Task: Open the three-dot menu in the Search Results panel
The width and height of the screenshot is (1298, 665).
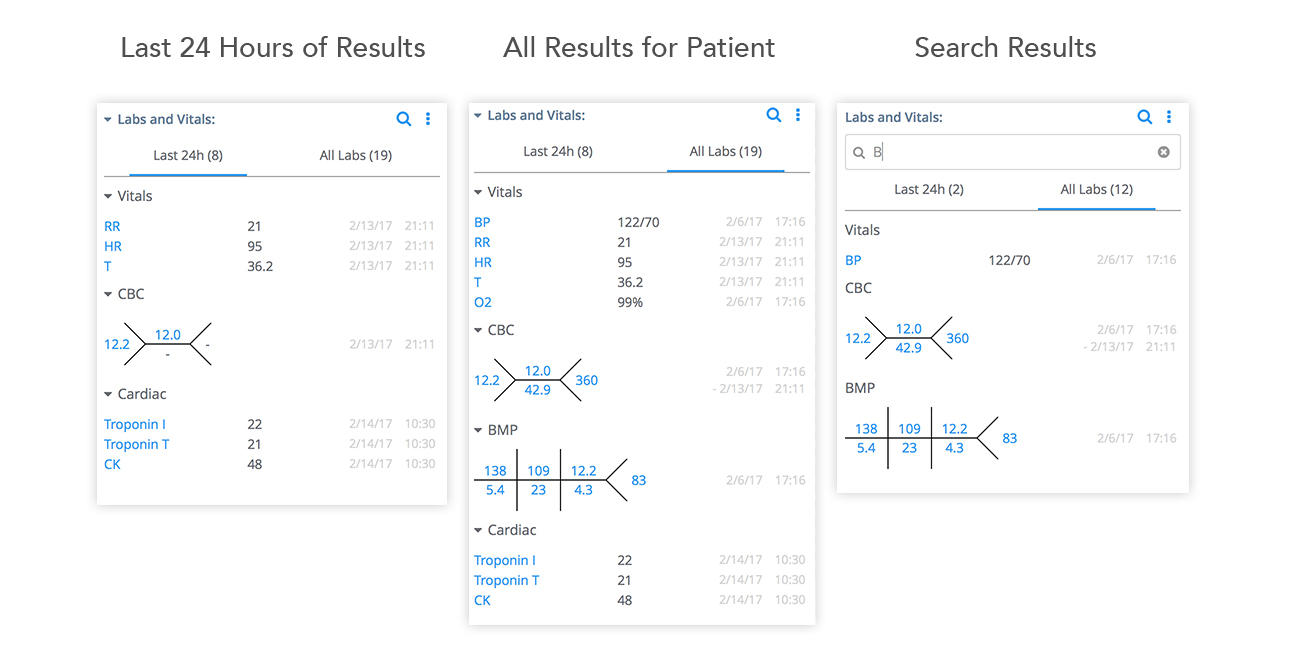Action: click(x=1169, y=117)
